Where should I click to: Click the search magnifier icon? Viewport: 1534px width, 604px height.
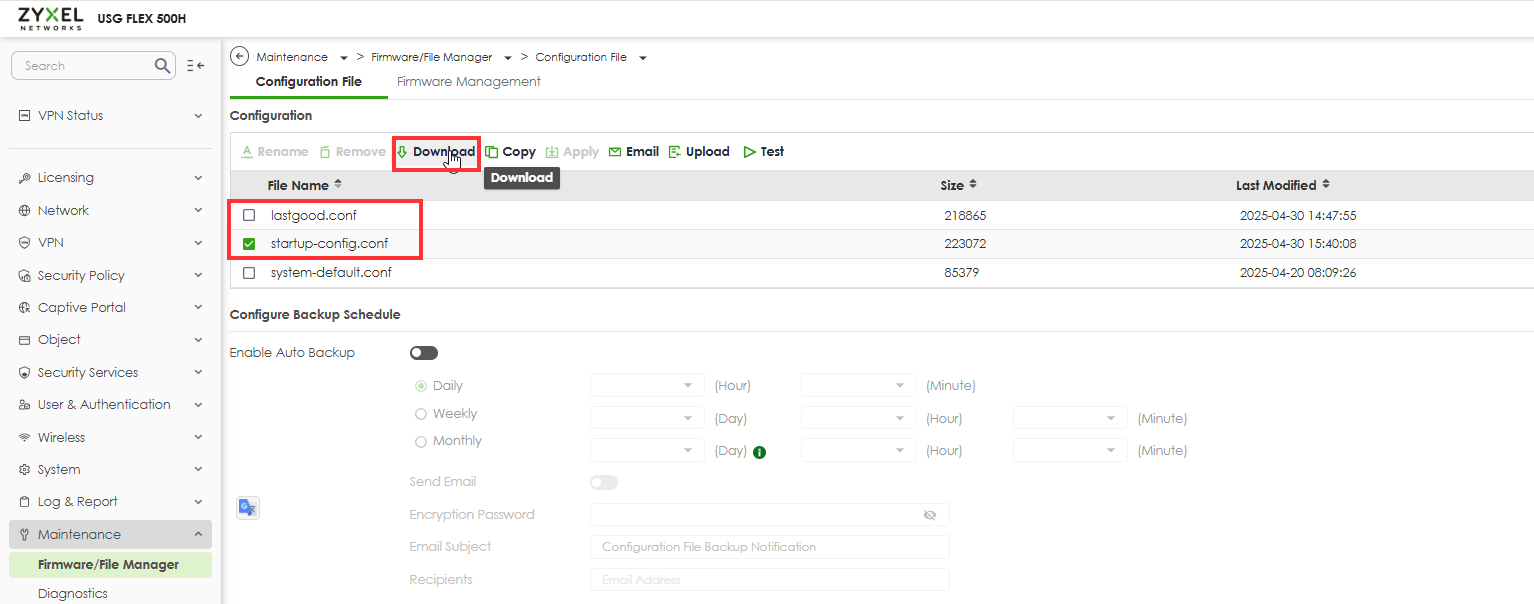pos(163,66)
